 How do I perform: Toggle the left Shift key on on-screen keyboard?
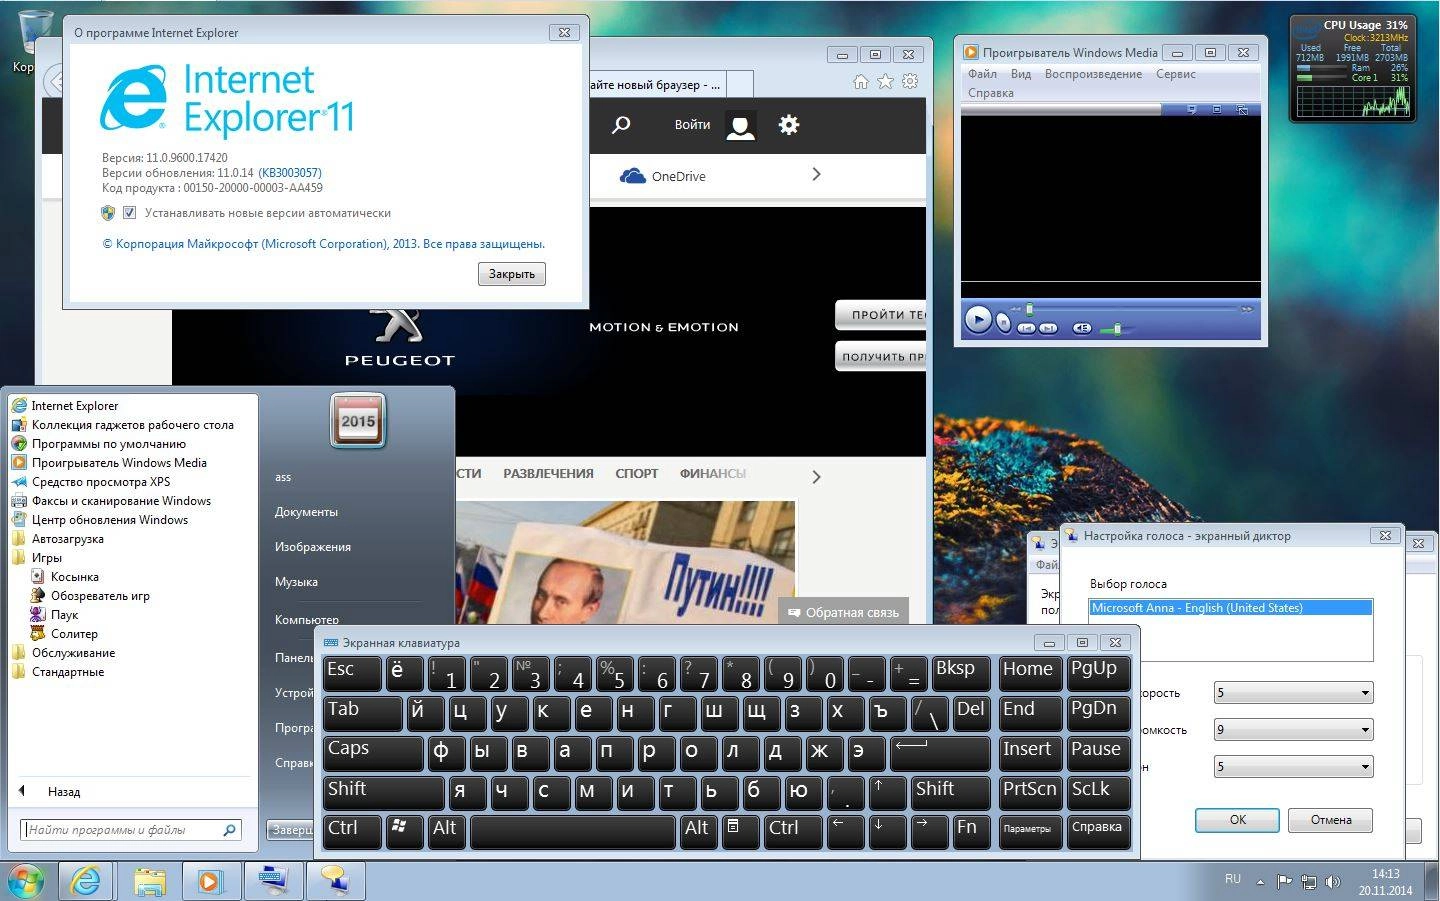pos(383,792)
